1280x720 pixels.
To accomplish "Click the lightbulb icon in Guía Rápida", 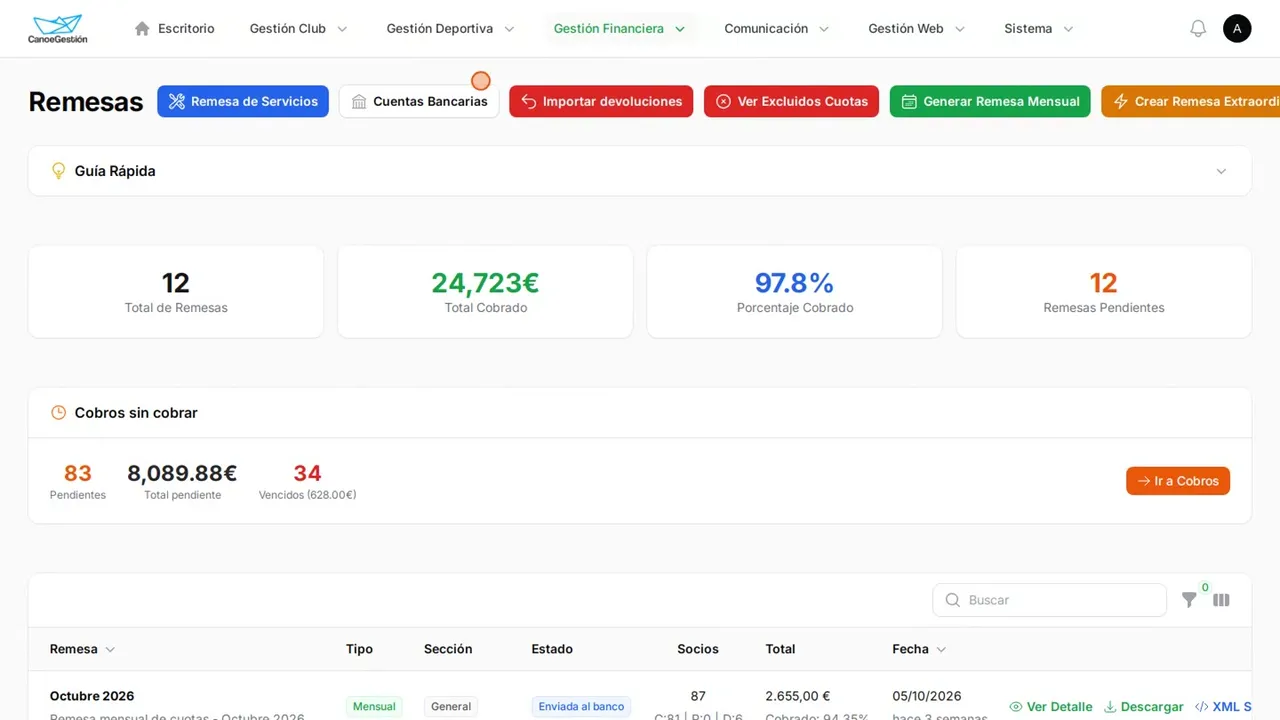I will [x=58, y=171].
